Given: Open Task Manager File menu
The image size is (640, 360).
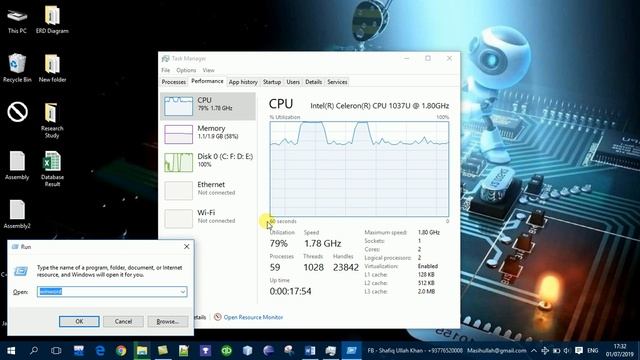Looking at the screenshot, I should tap(165, 70).
